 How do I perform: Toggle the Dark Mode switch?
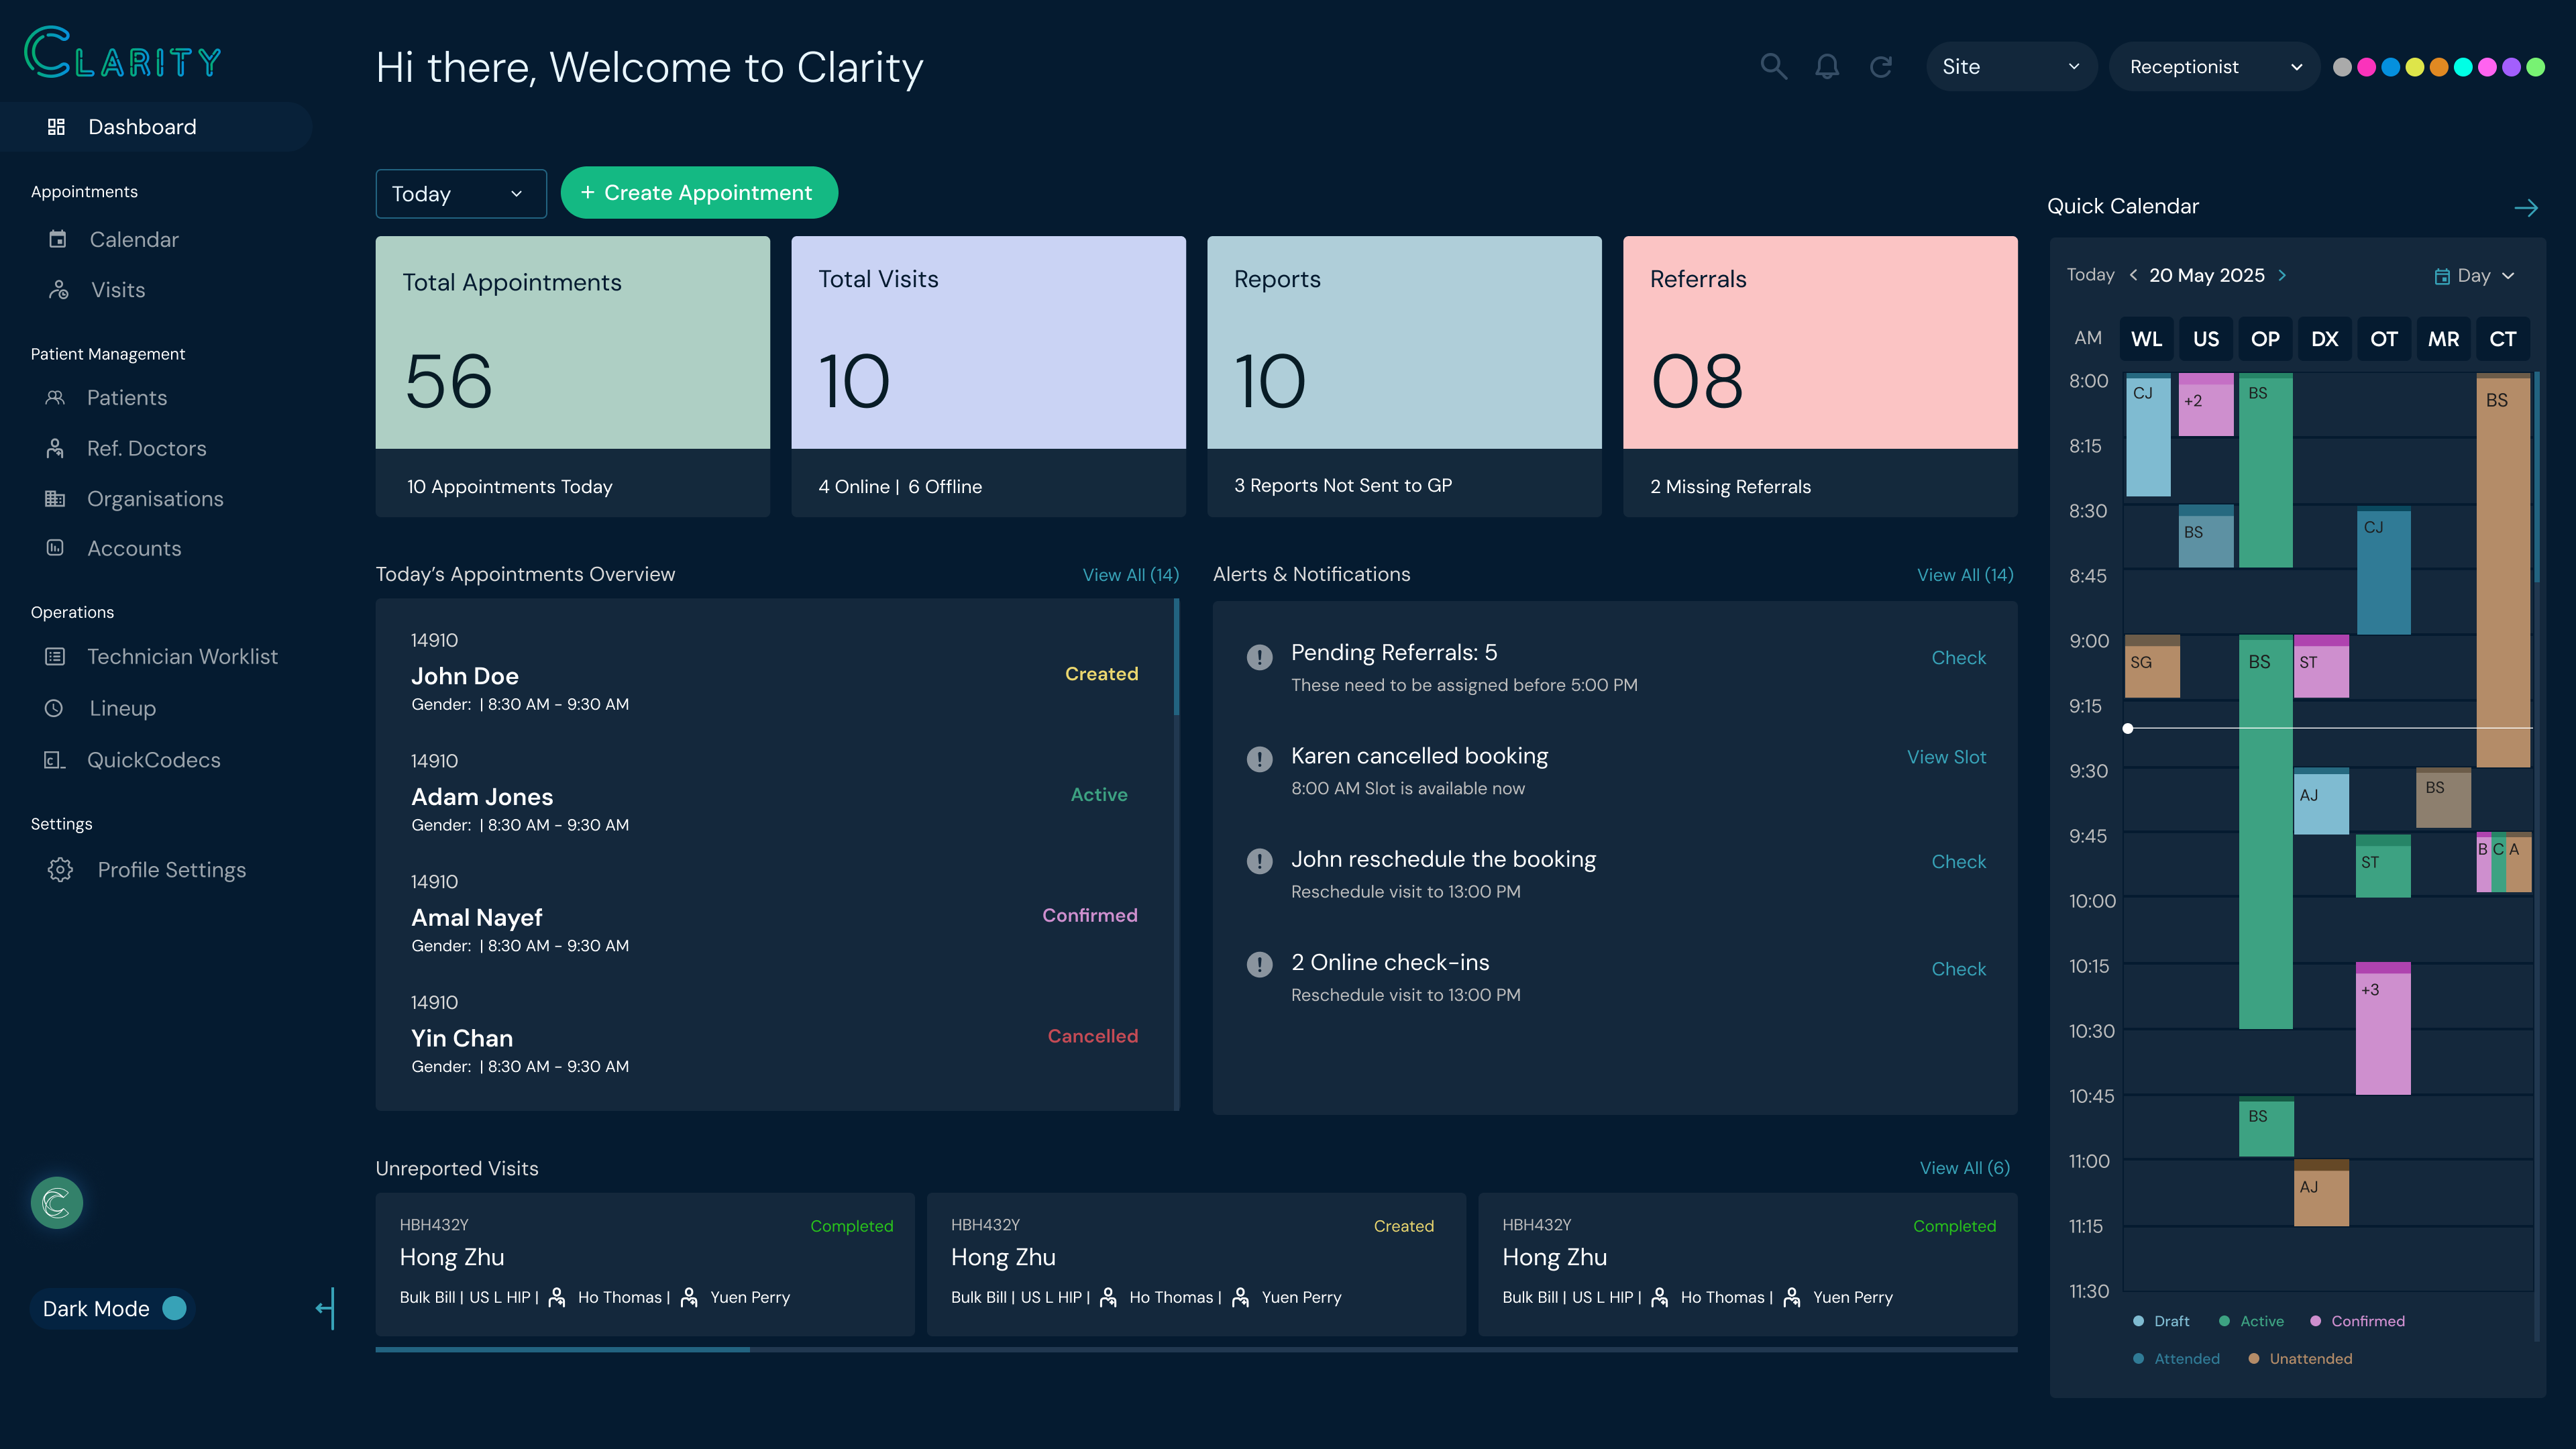tap(174, 1308)
